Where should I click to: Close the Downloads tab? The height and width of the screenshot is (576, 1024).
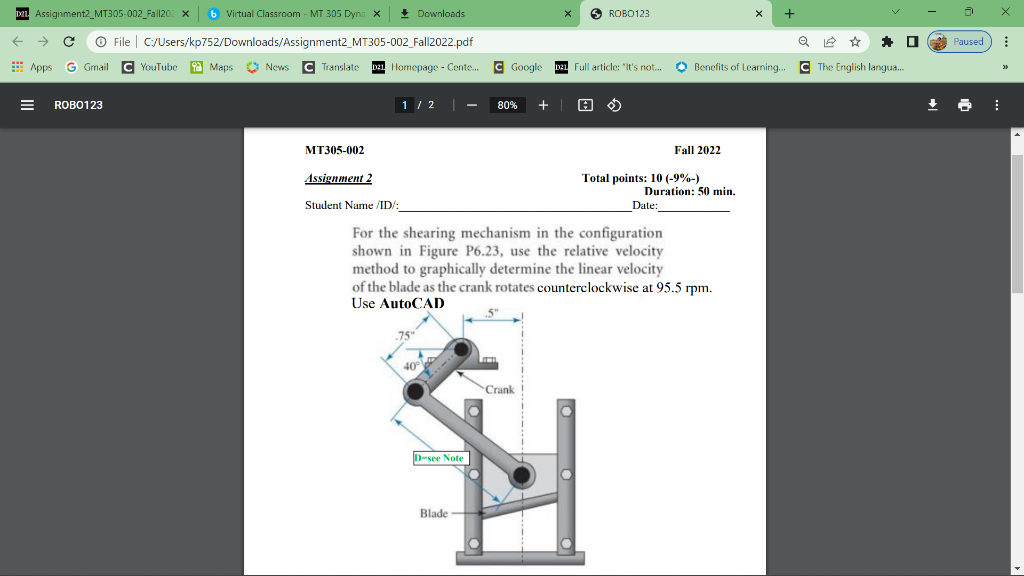[x=568, y=14]
